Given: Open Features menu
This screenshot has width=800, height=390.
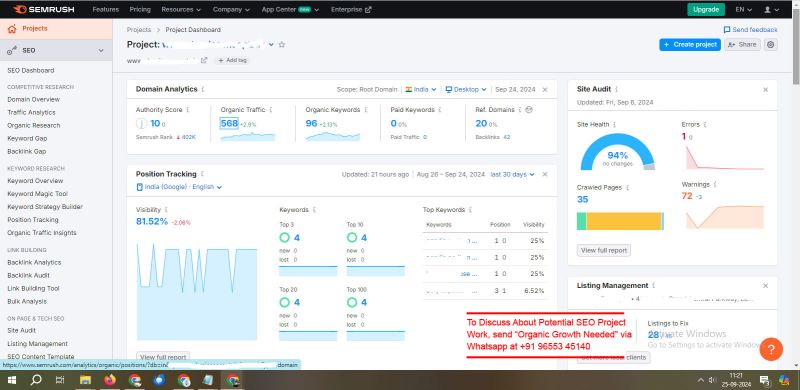Looking at the screenshot, I should pos(106,9).
